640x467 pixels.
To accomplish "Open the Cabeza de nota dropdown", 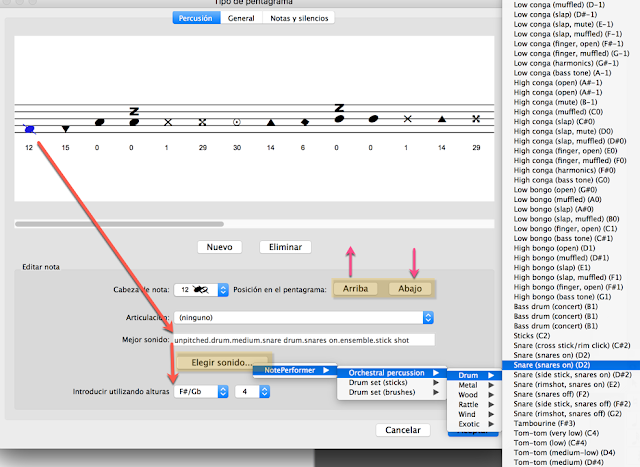I will 198,289.
